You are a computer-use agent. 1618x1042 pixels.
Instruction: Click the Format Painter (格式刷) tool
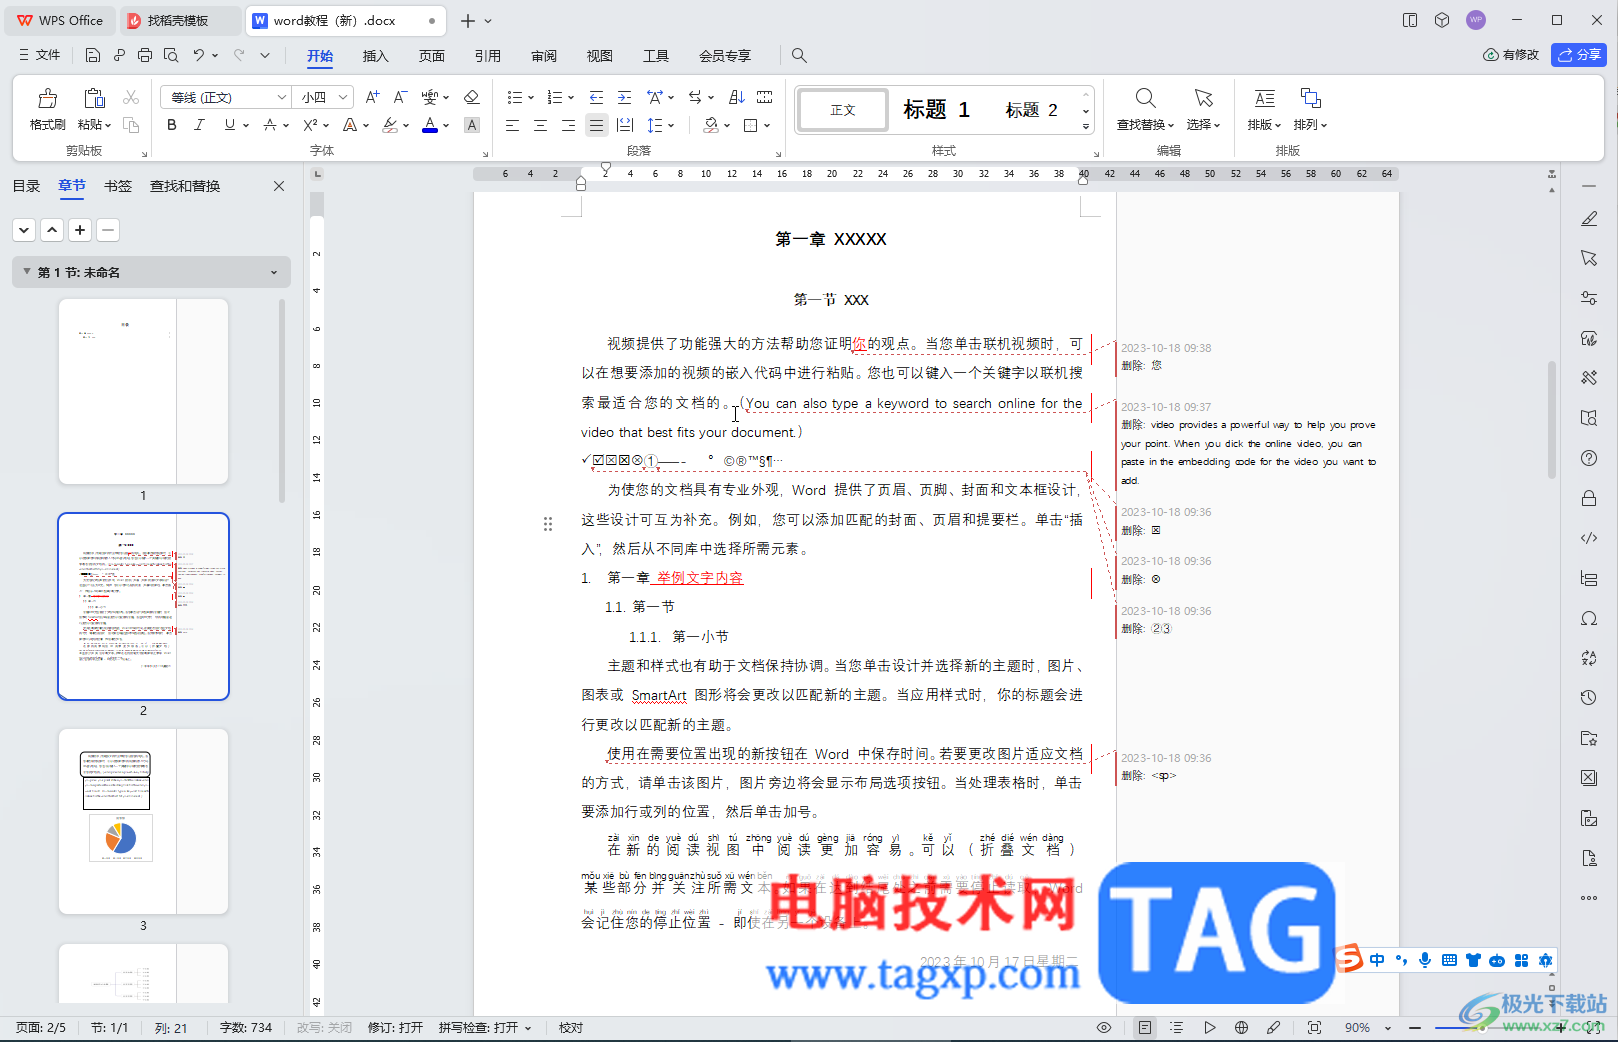click(47, 109)
